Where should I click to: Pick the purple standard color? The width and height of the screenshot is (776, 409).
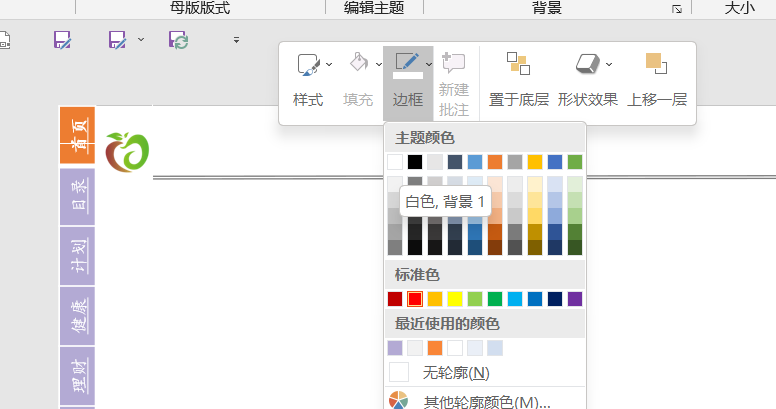pos(575,299)
